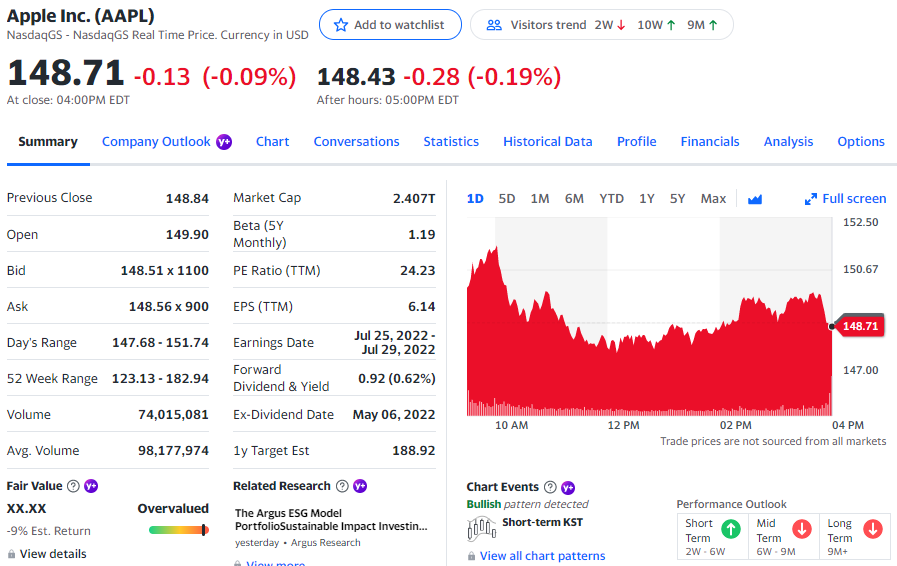Image resolution: width=897 pixels, height=566 pixels.
Task: Open the Fair Value help question-mark icon
Action: pyautogui.click(x=73, y=486)
